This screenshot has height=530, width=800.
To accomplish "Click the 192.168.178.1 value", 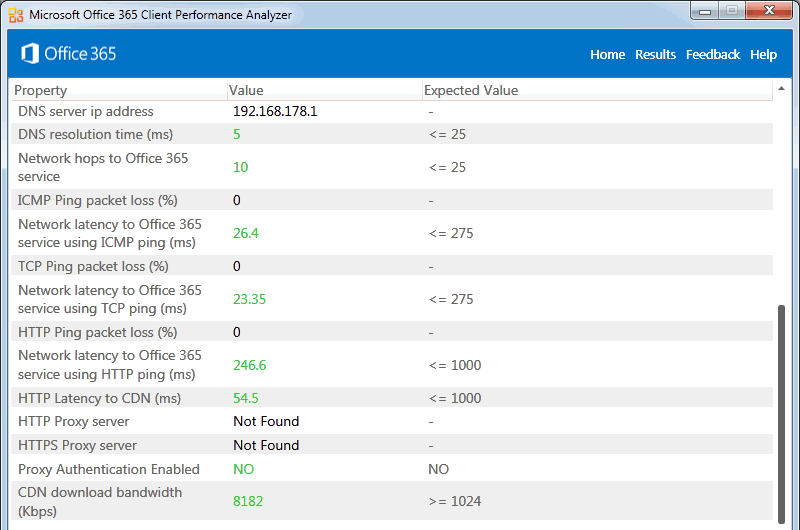I will (275, 111).
